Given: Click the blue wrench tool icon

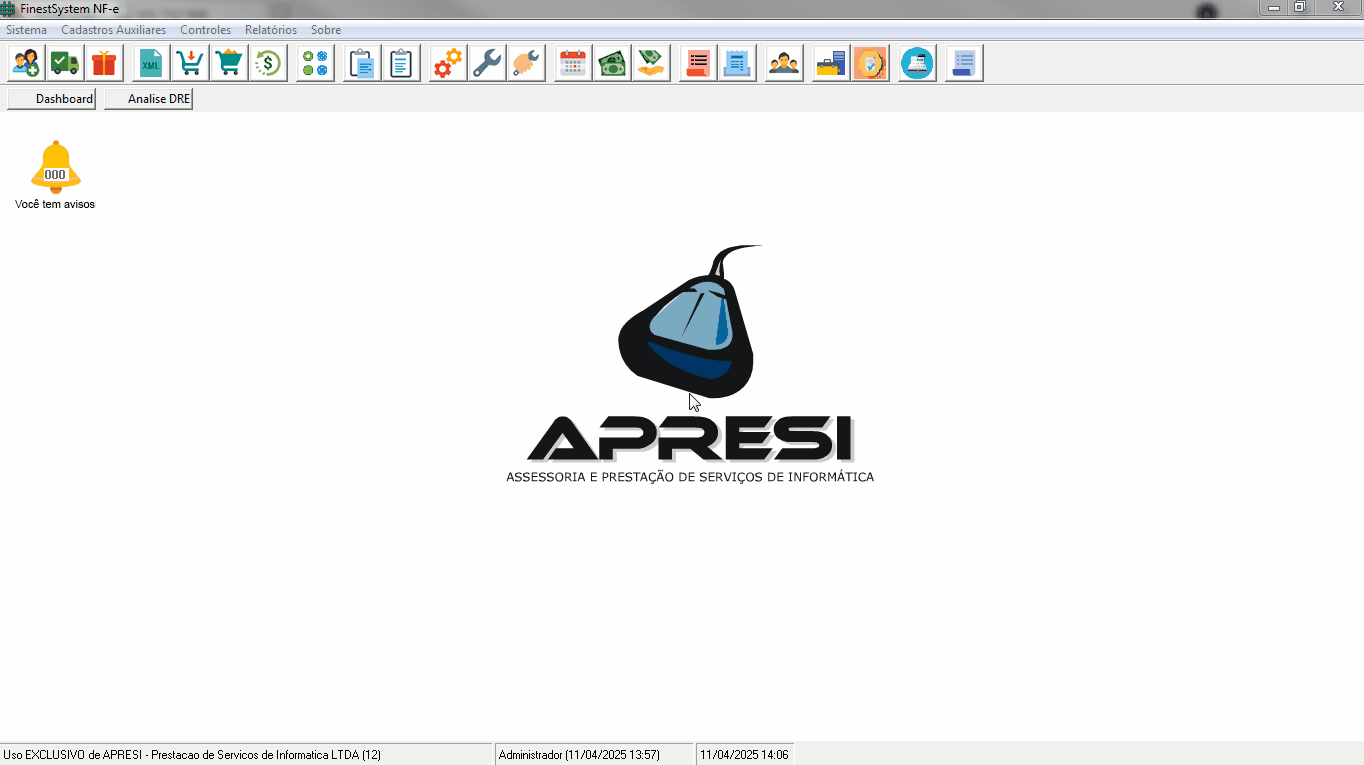Looking at the screenshot, I should pos(487,64).
